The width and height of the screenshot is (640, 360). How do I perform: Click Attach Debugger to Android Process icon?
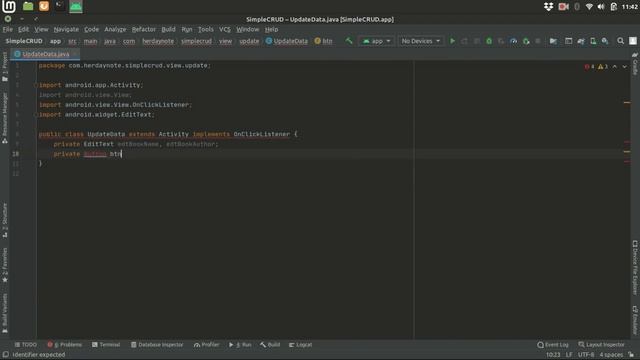coord(526,41)
